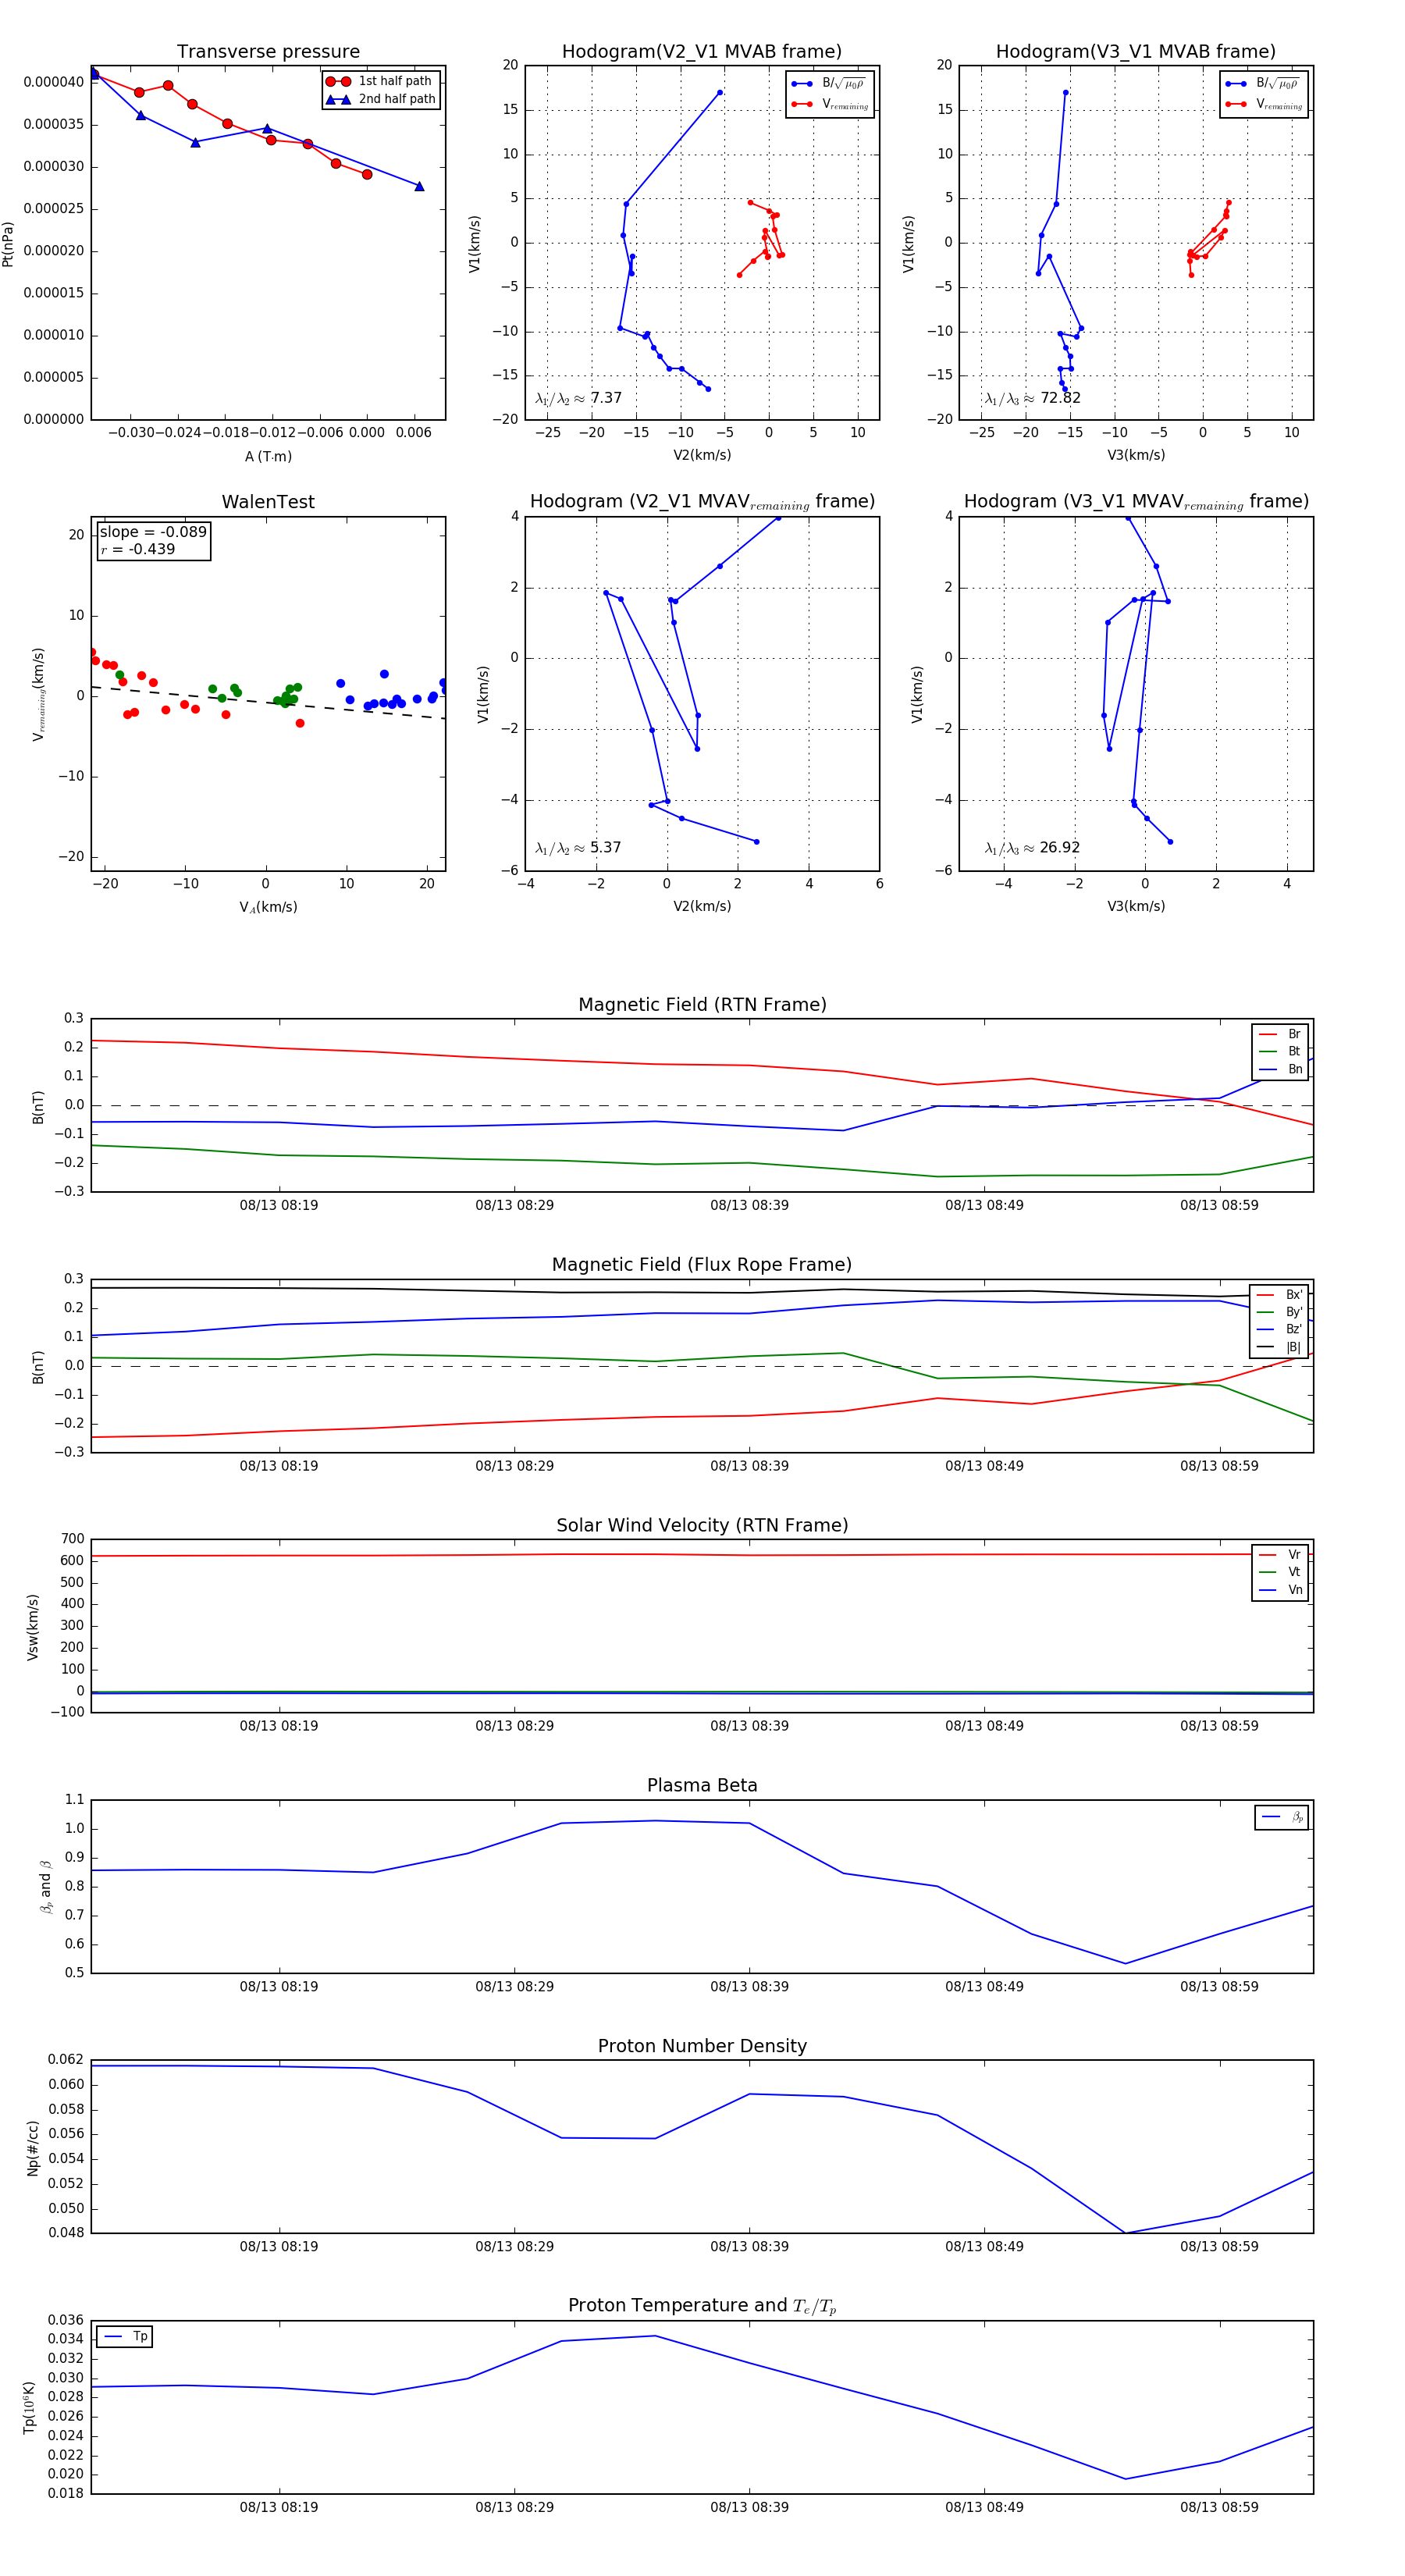Click "08/13 08:39" tick under RTN magnetic field

[x=749, y=1205]
